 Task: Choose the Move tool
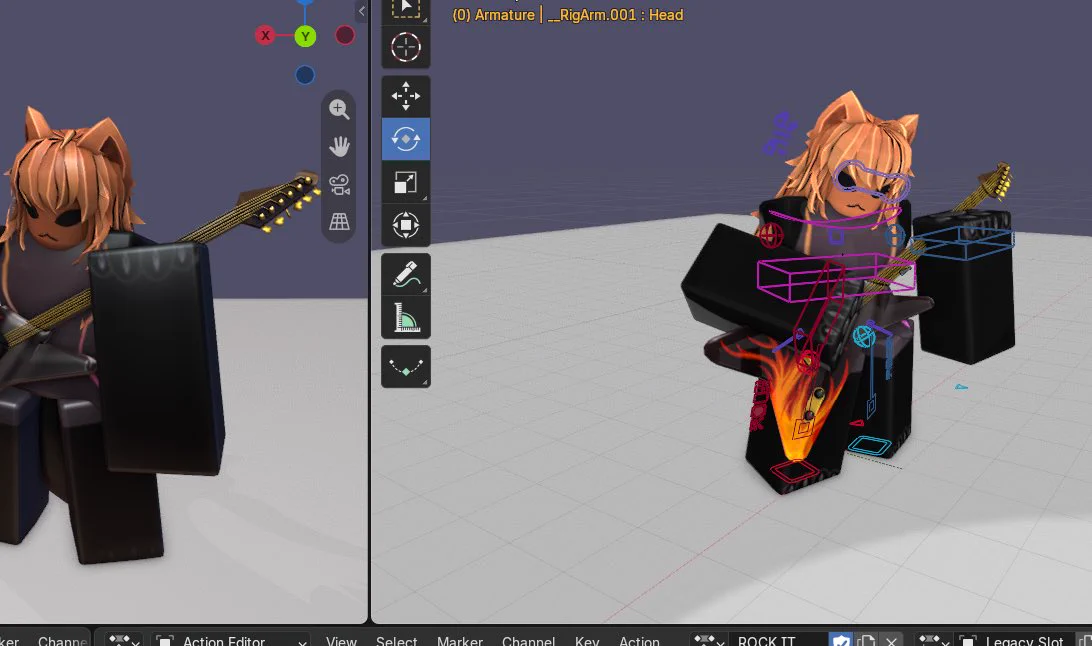(x=406, y=96)
